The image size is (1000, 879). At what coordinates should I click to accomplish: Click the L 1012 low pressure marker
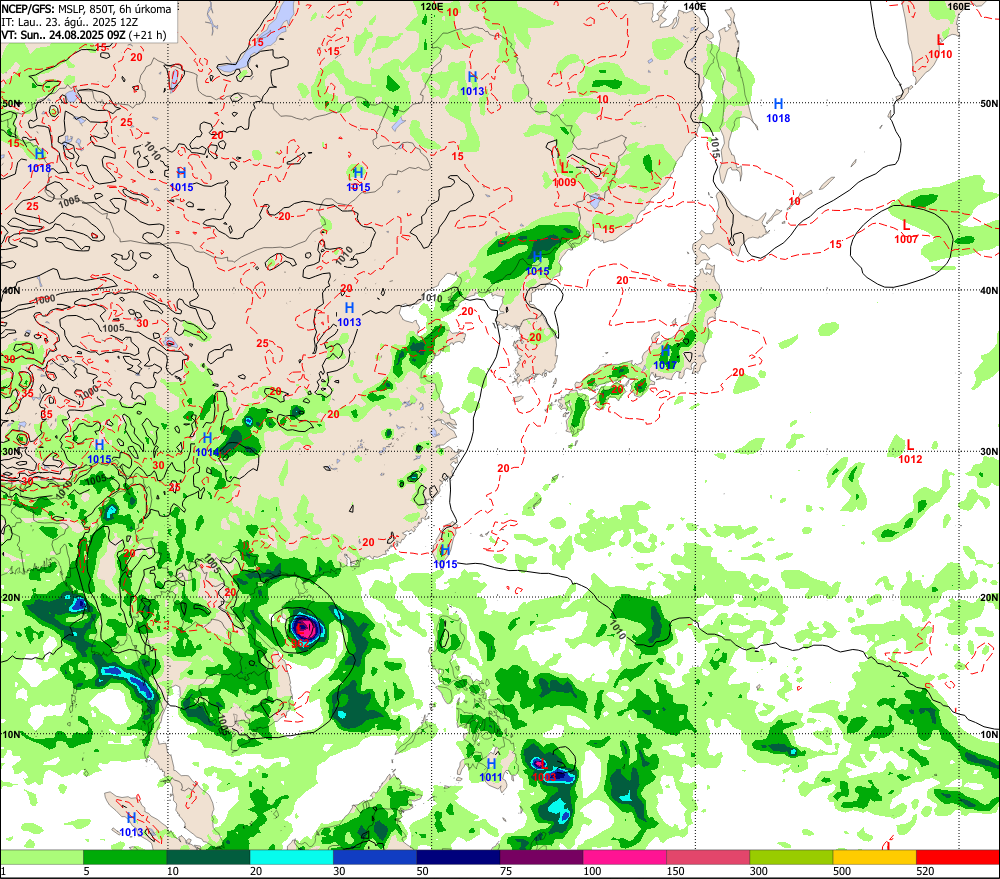click(910, 452)
